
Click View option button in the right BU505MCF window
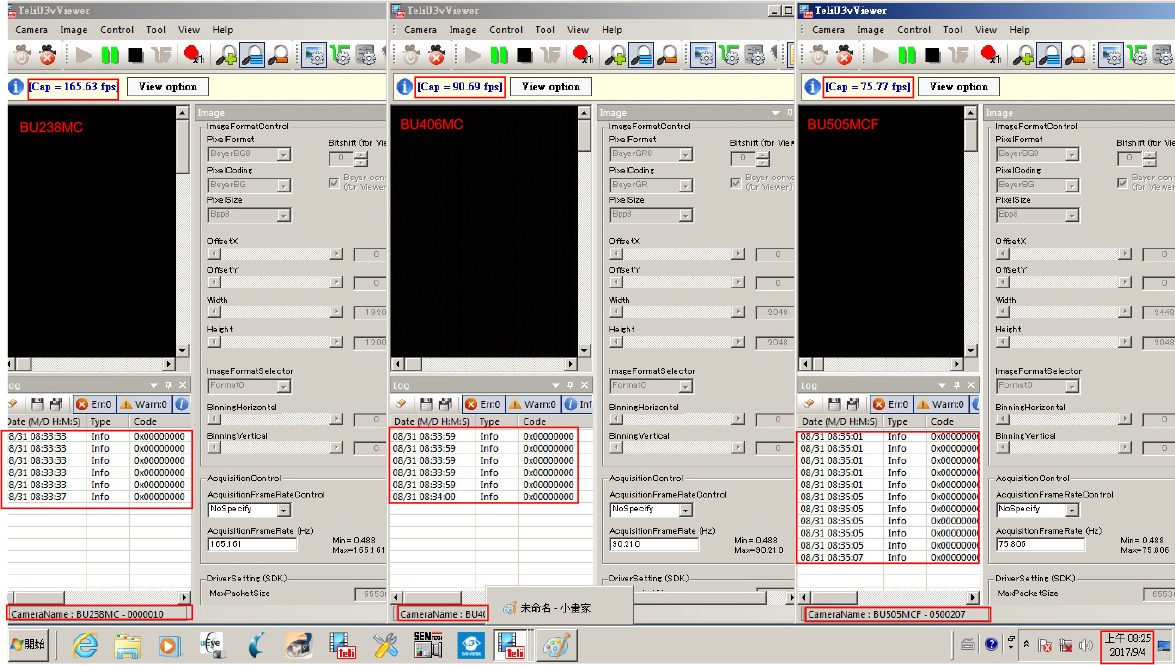tap(958, 87)
